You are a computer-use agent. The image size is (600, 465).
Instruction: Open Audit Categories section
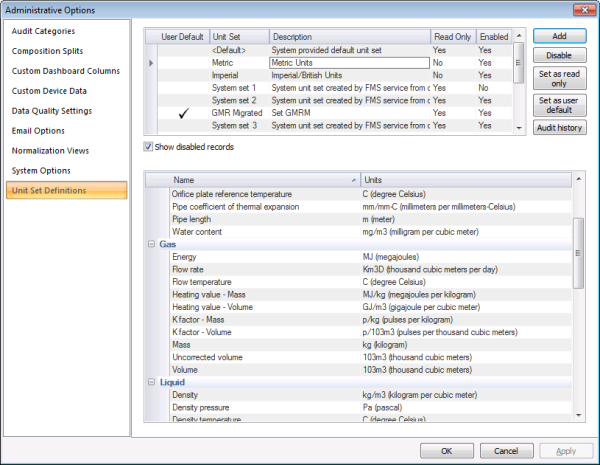click(43, 31)
